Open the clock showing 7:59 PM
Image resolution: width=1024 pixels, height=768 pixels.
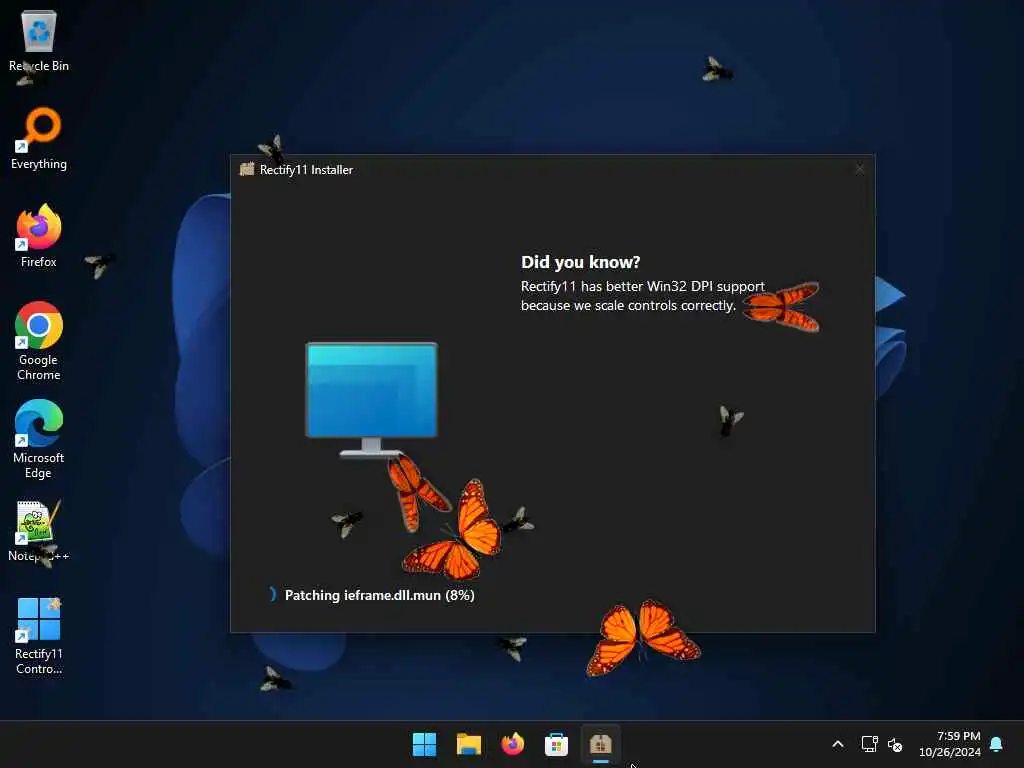tap(950, 744)
